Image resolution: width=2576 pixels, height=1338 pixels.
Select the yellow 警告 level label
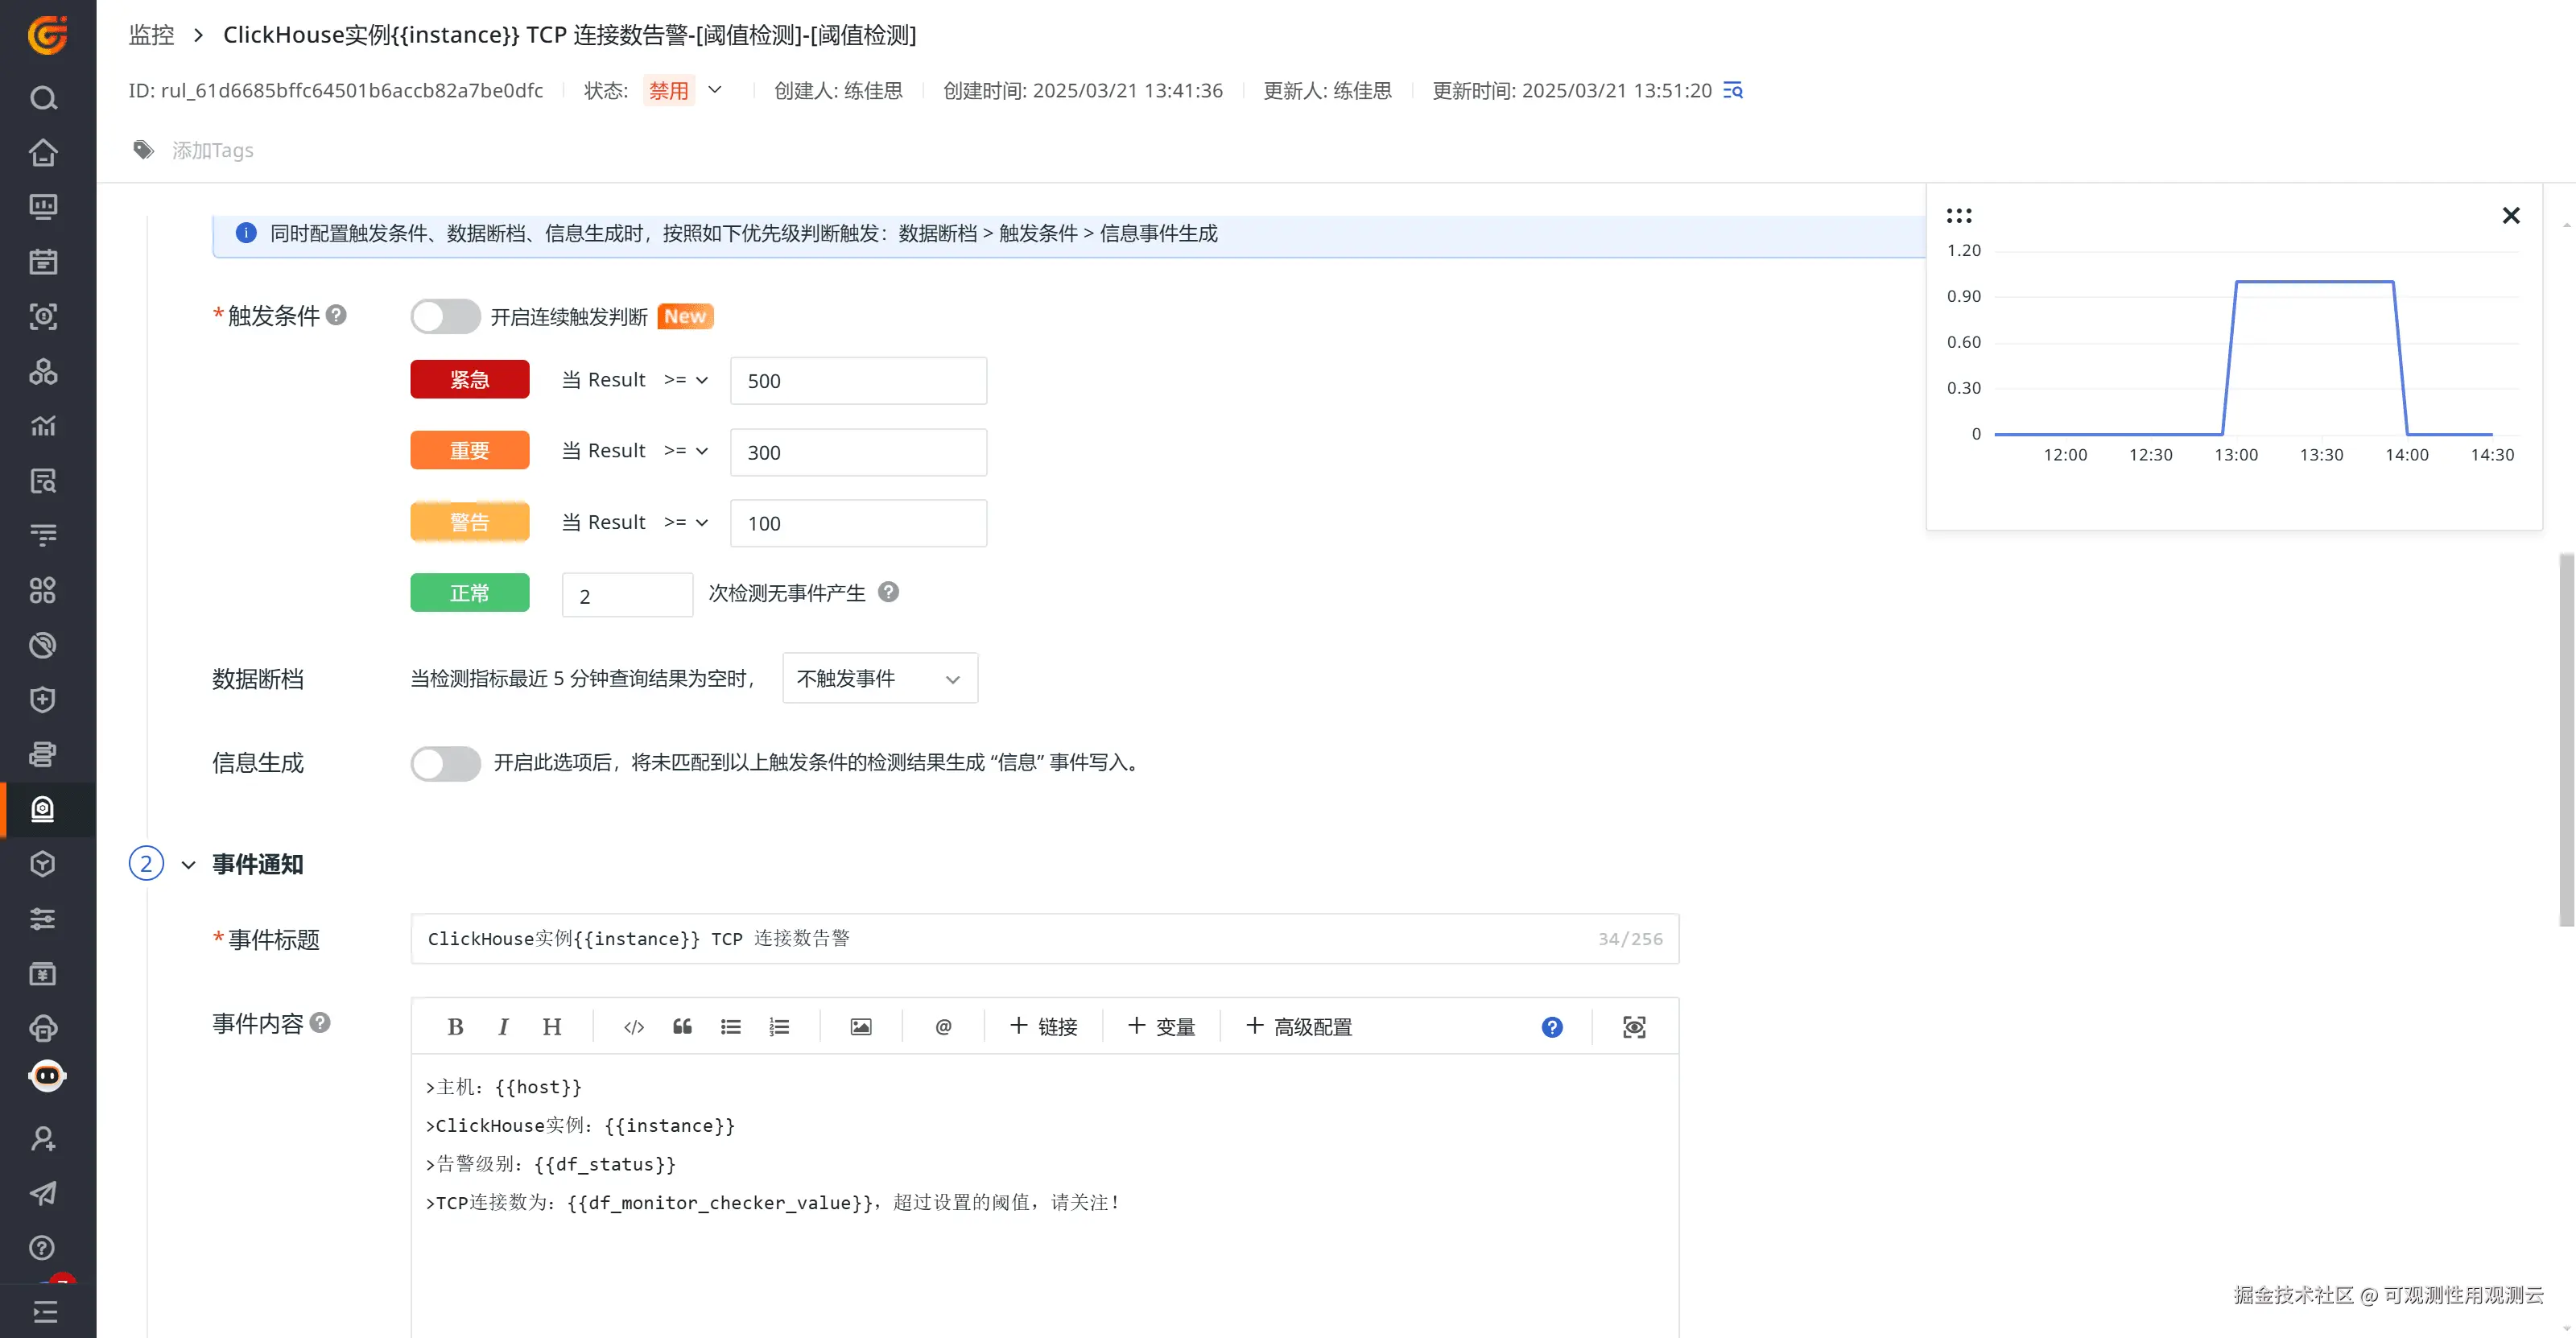pos(470,522)
